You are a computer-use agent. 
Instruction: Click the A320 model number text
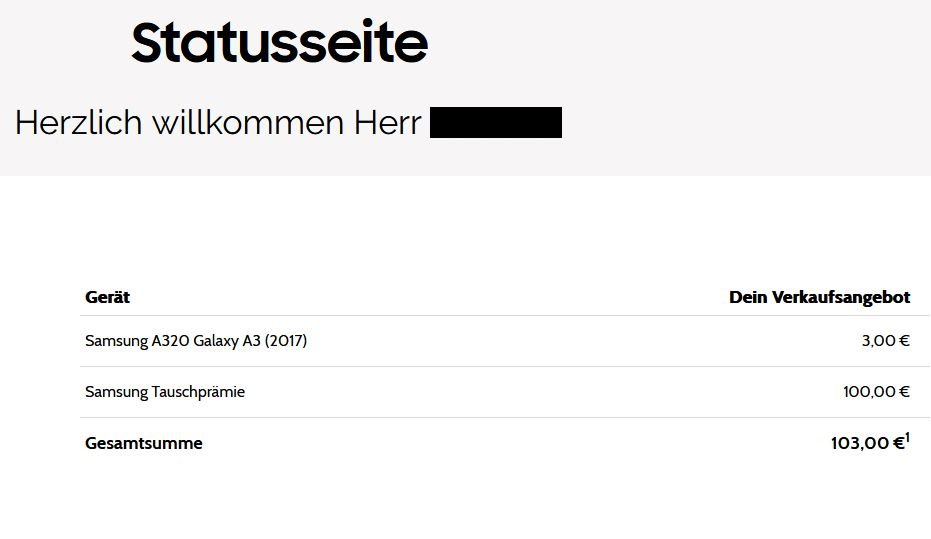tap(172, 341)
